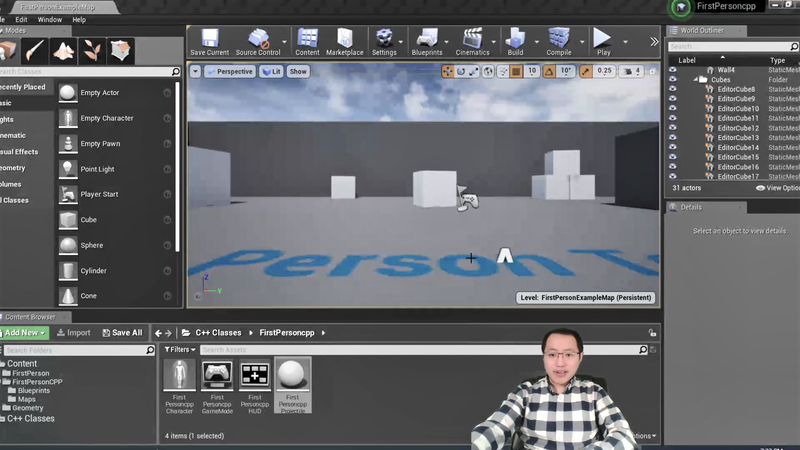Toggle visibility of EditorCube10
800x450 pixels.
coord(672,109)
